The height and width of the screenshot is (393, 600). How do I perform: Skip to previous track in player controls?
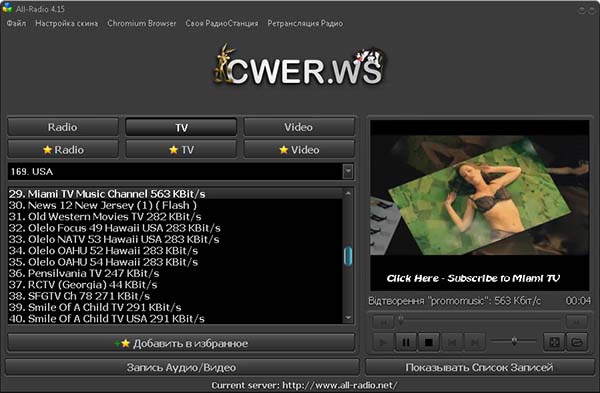point(452,342)
